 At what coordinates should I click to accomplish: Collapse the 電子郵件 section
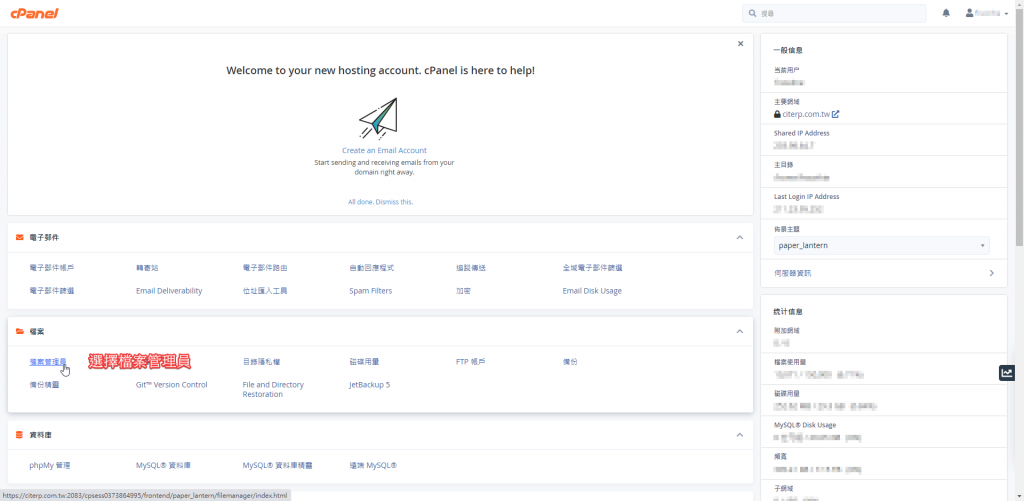[x=739, y=238]
